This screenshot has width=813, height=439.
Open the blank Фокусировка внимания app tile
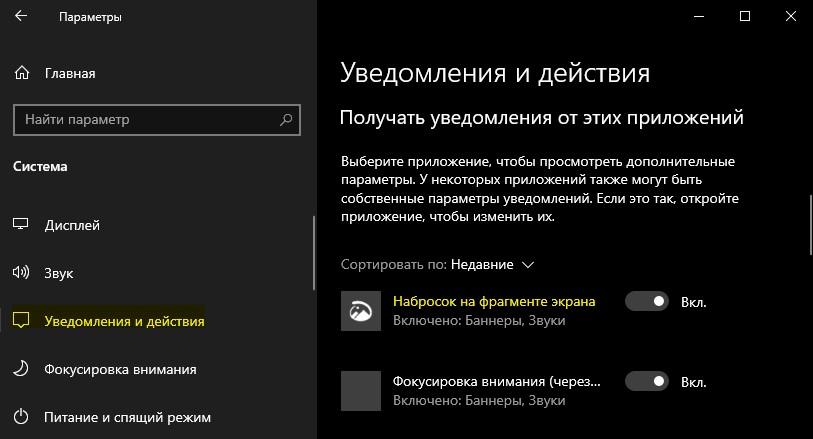coord(361,391)
